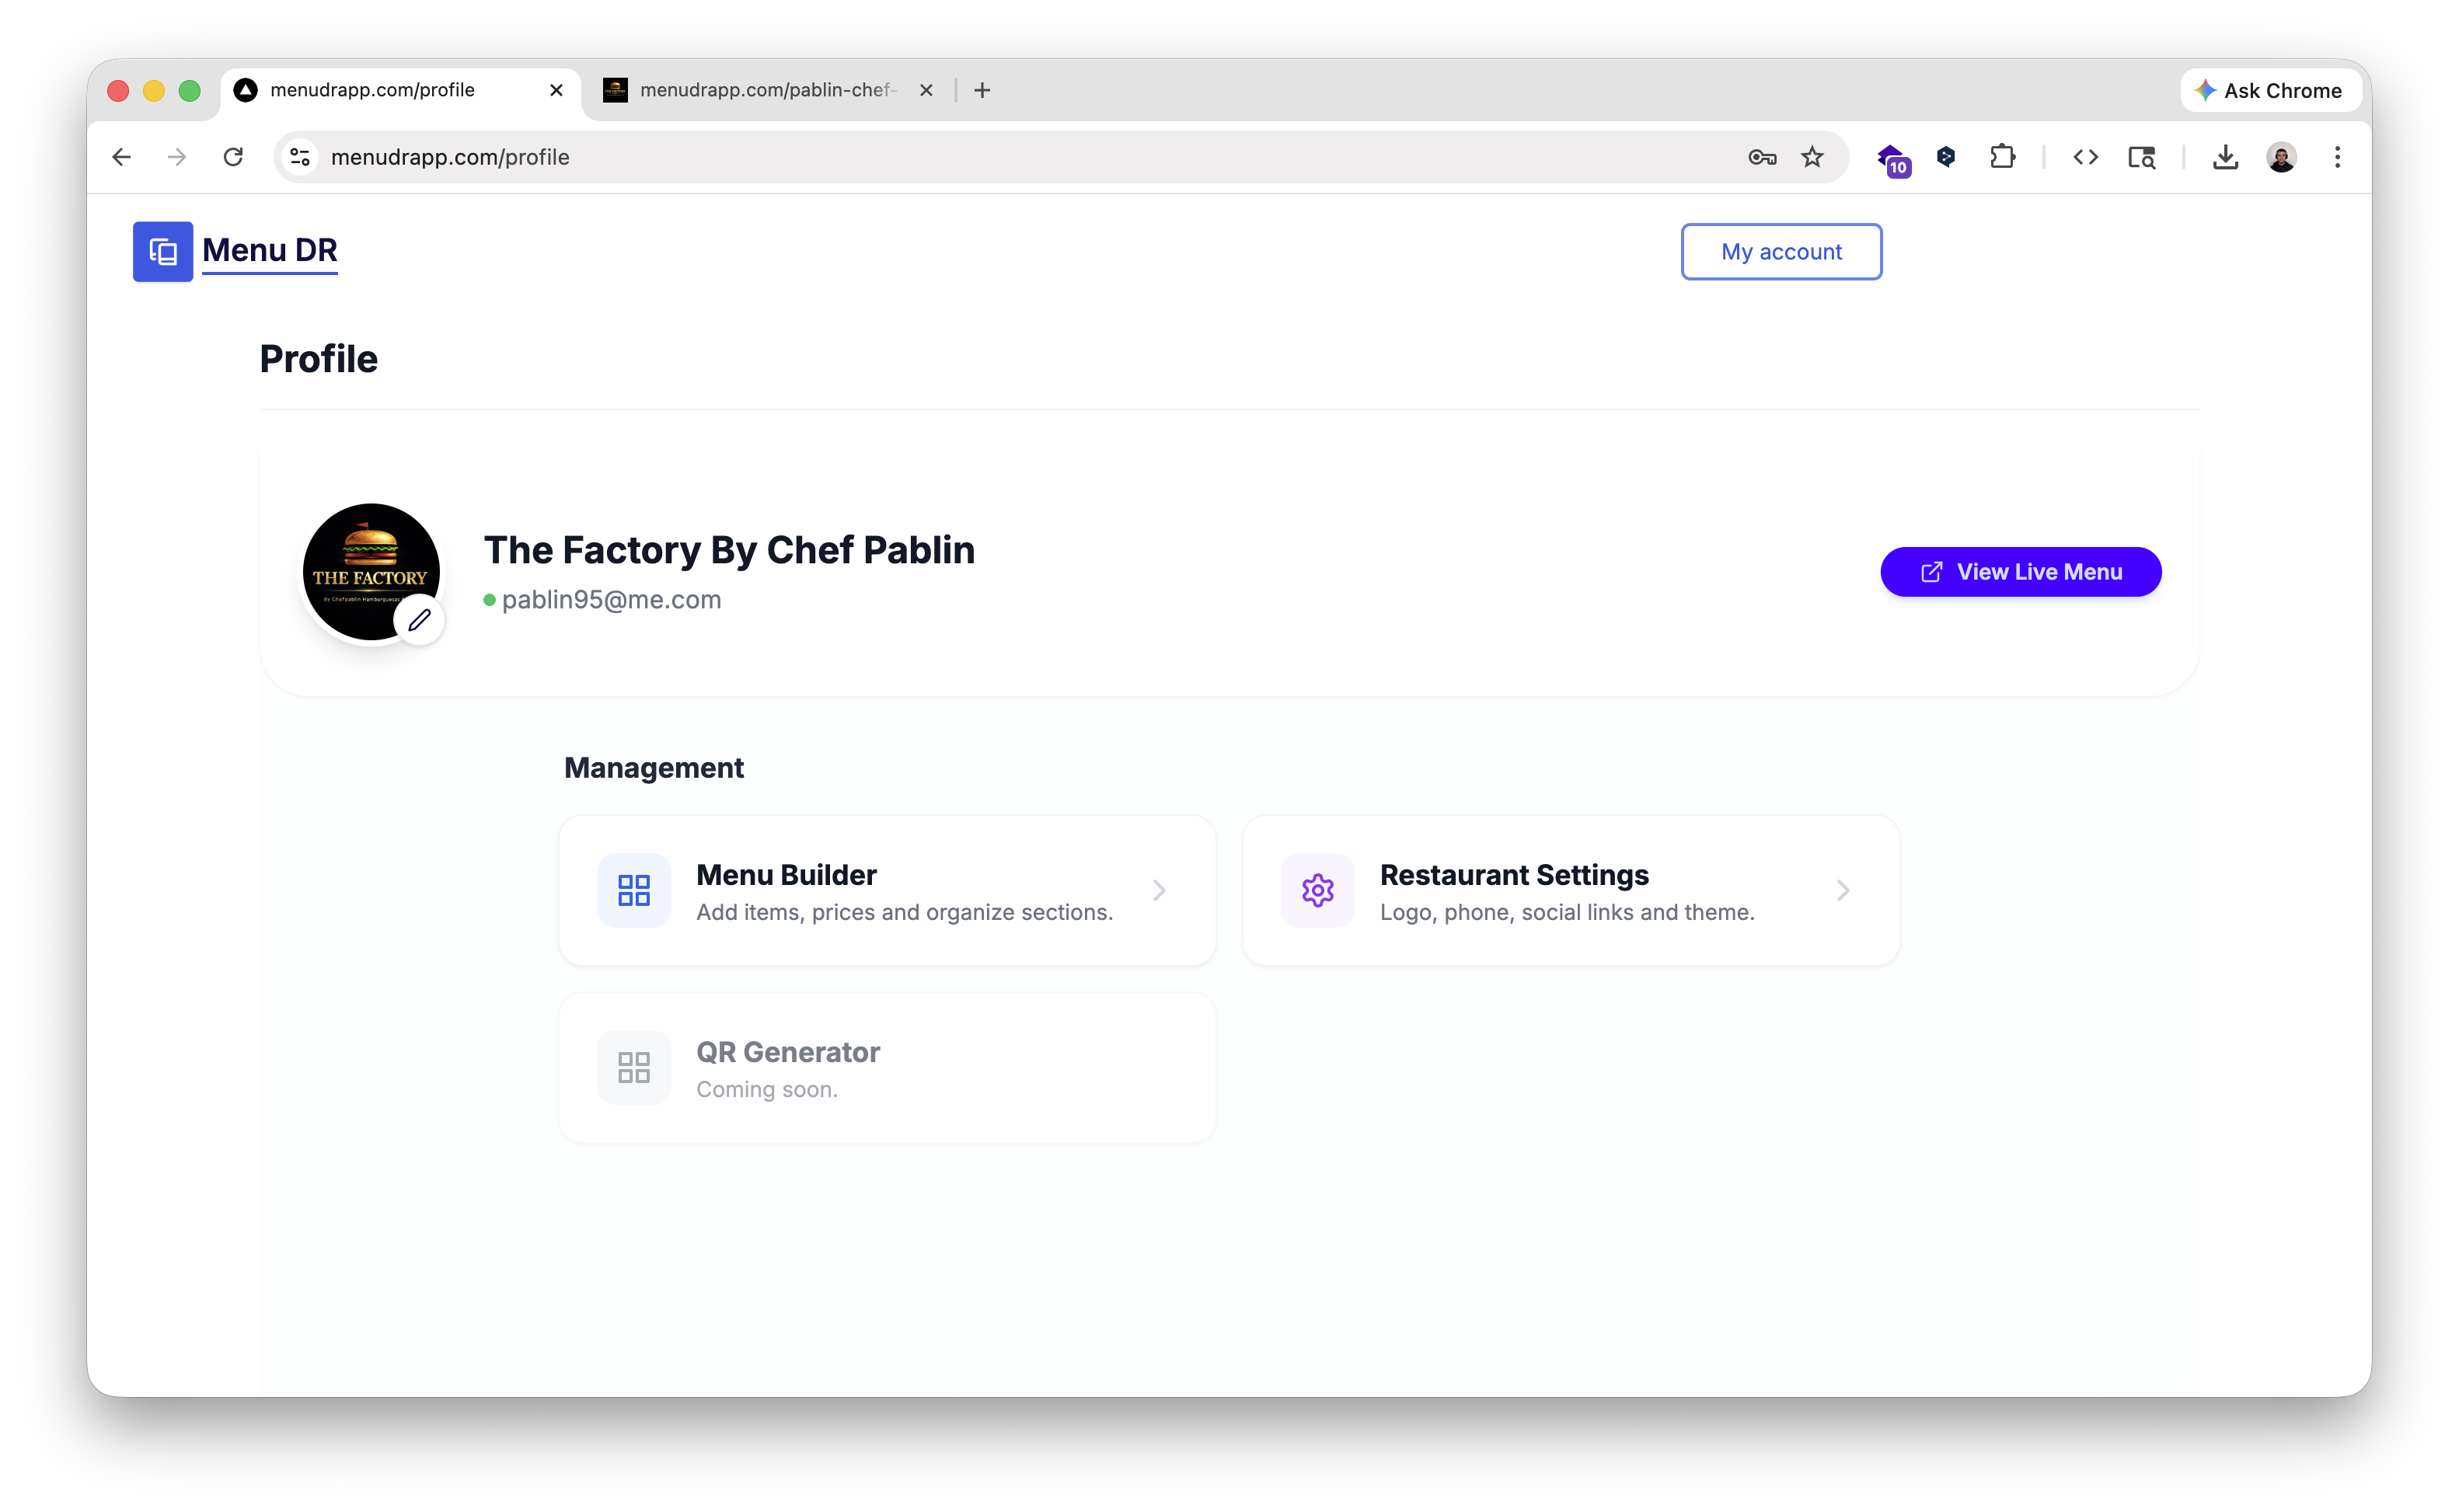
Task: Click the Menu DR home link
Action: (x=270, y=250)
